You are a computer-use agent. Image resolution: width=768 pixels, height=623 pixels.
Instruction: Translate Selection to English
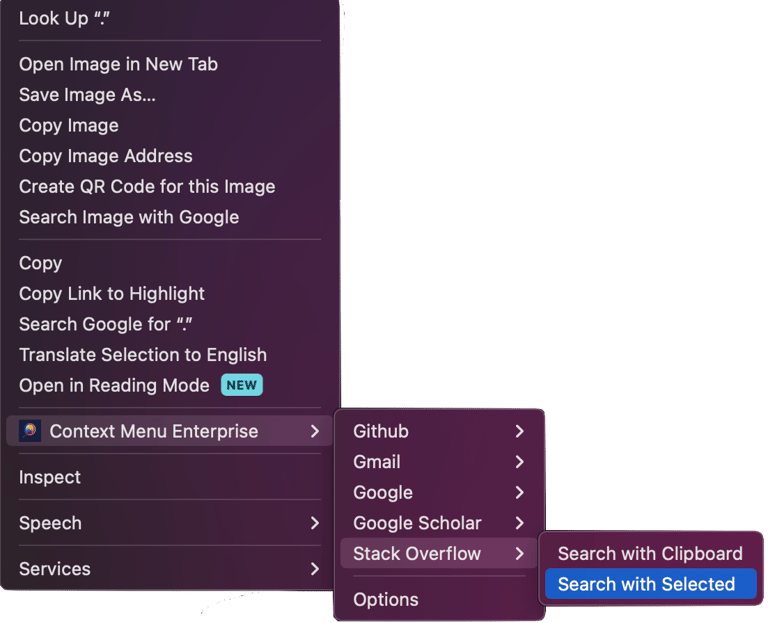169,355
